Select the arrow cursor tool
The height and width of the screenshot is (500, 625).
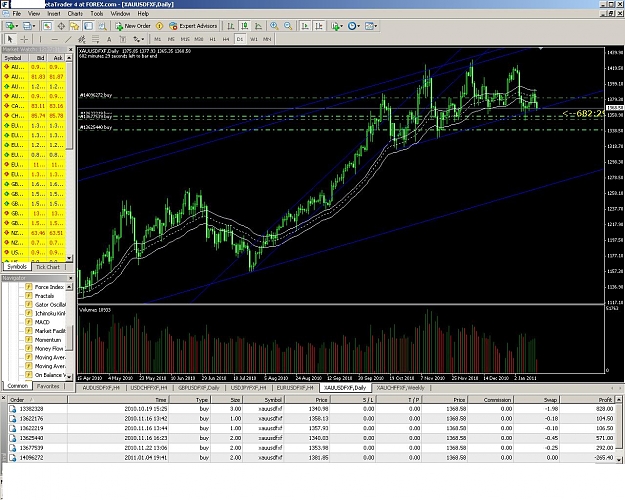[x=10, y=39]
